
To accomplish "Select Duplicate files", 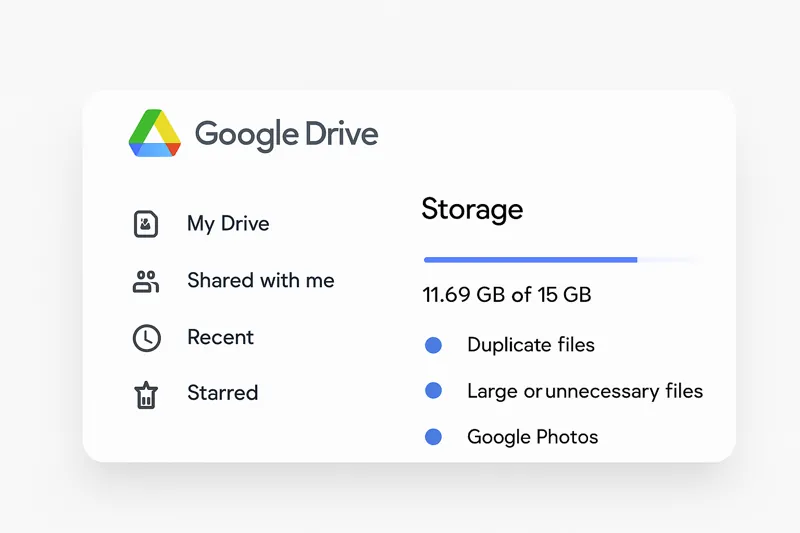I will (x=531, y=345).
